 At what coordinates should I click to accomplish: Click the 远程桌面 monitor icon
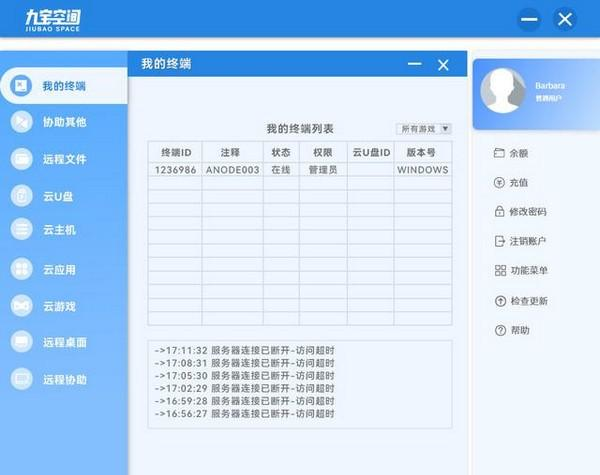coord(21,342)
